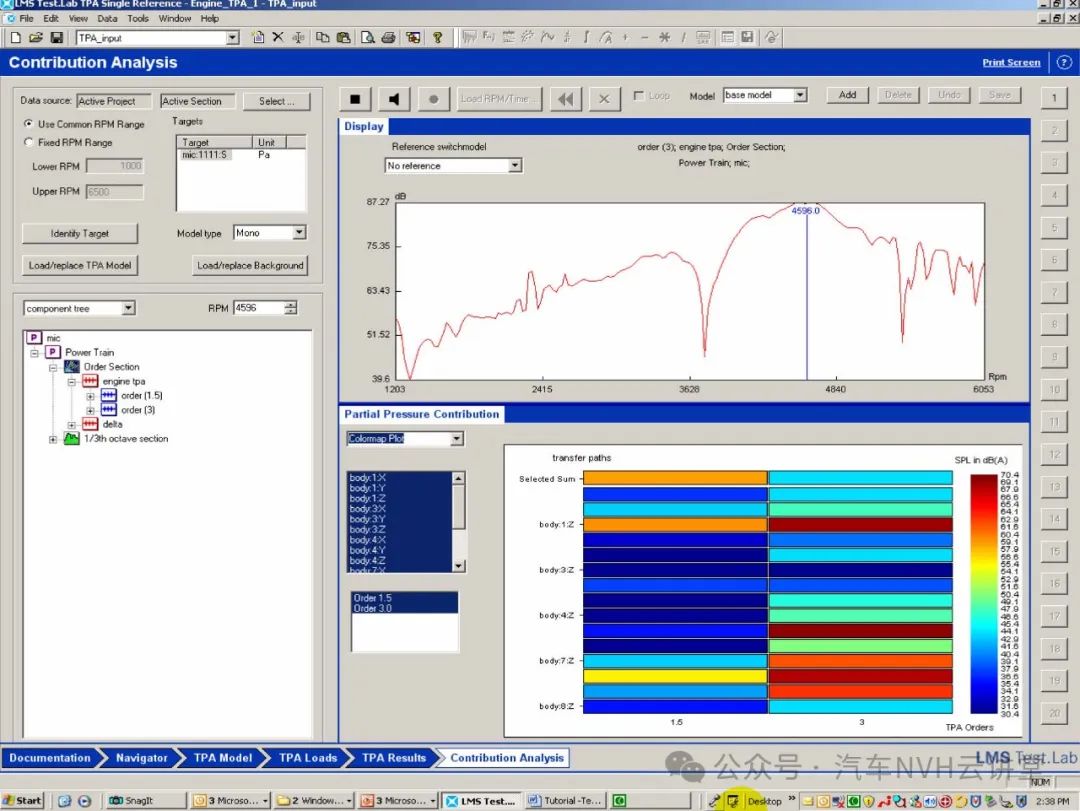
Task: Open the circled help icon beside Print Screen
Action: point(1063,62)
